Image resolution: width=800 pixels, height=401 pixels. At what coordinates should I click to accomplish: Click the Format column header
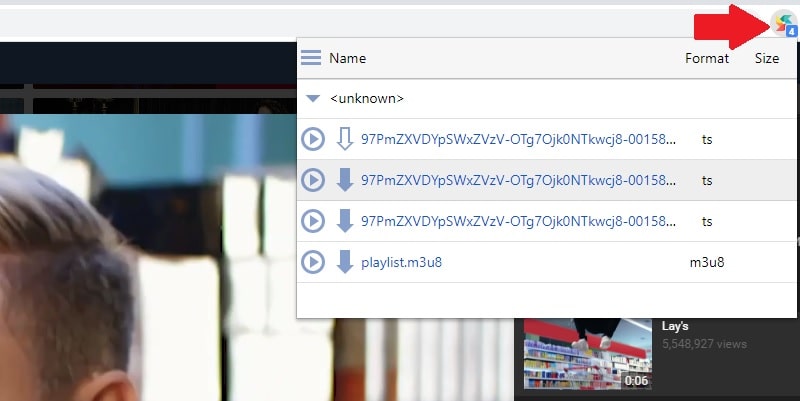706,58
